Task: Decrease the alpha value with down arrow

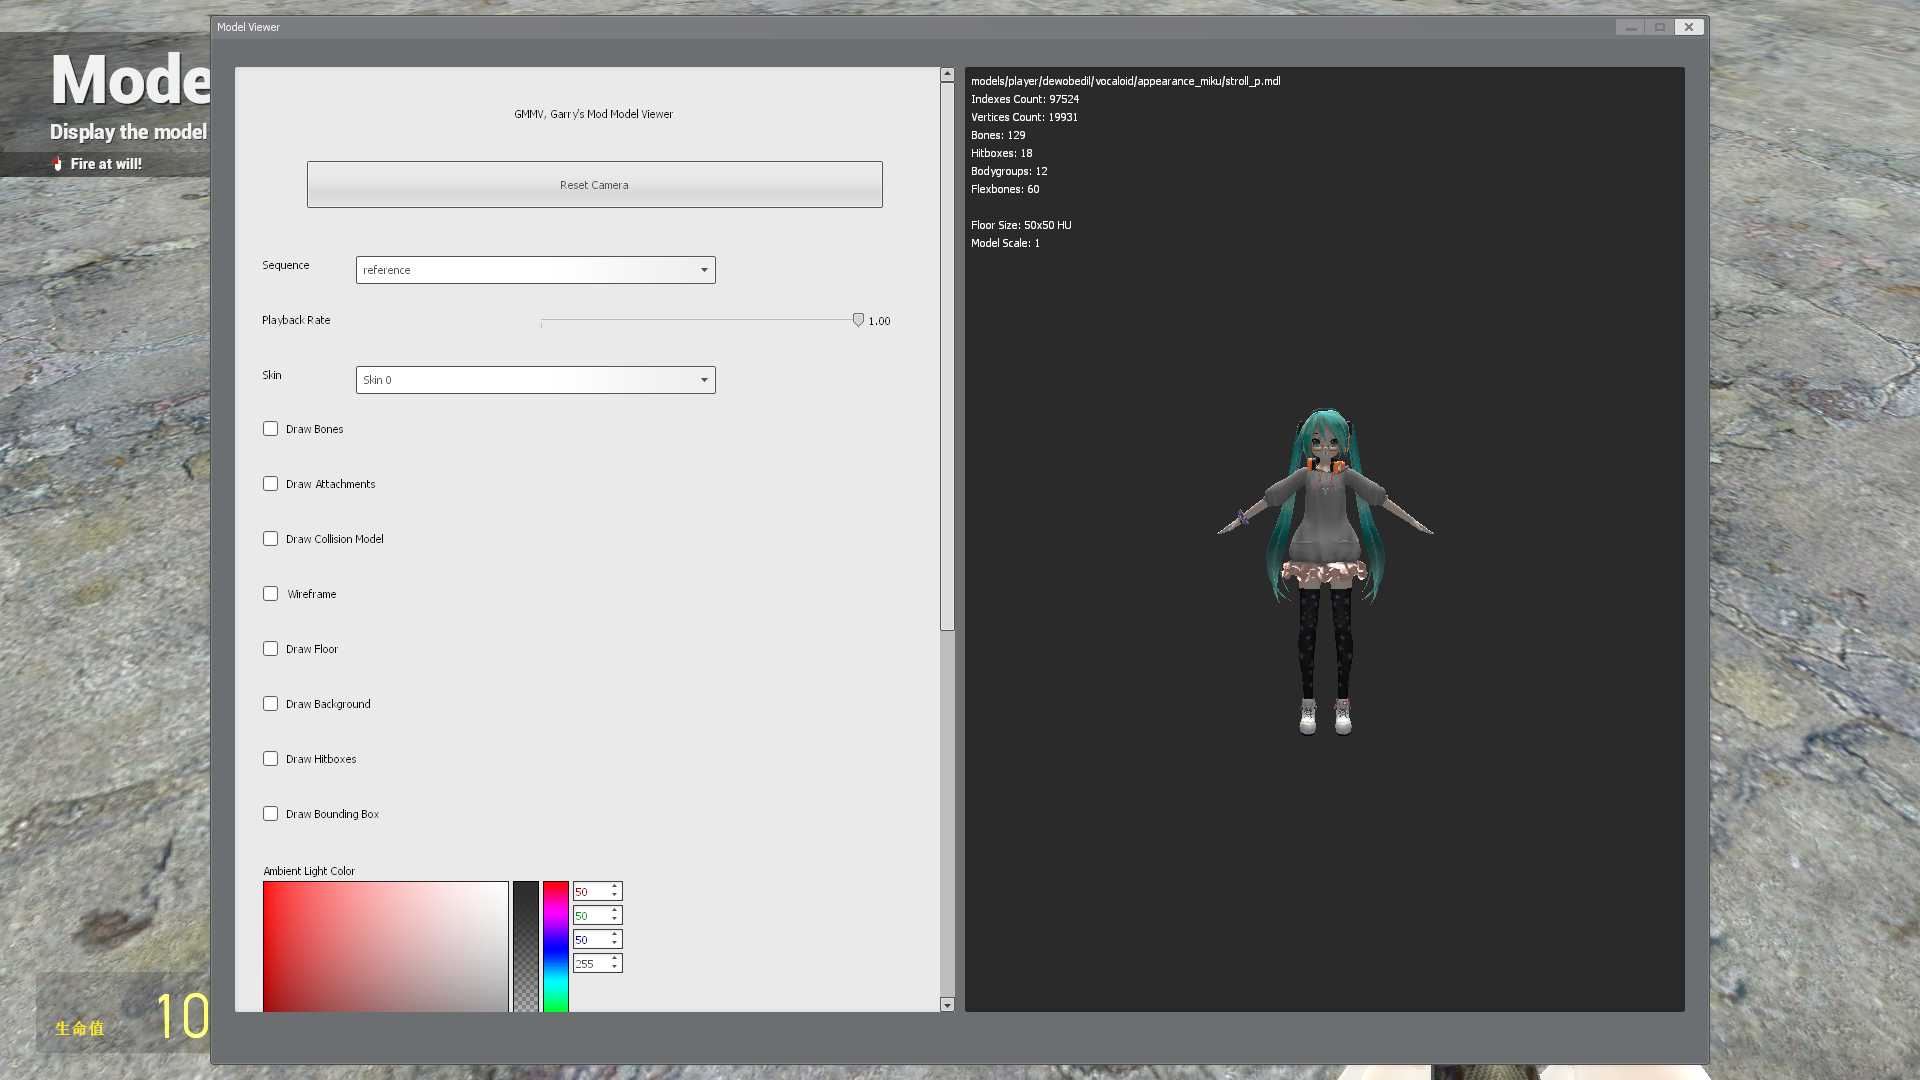Action: click(615, 968)
